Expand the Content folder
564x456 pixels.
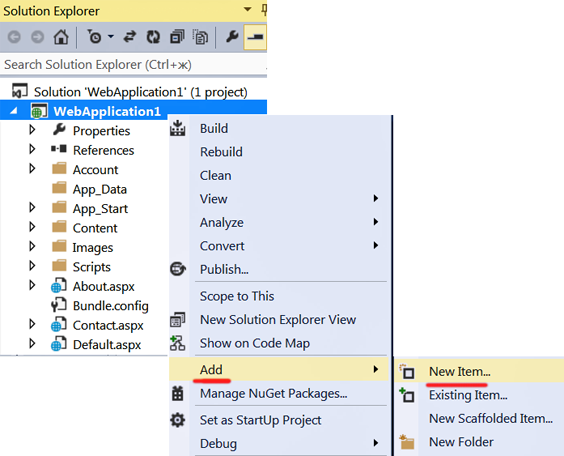click(x=32, y=227)
